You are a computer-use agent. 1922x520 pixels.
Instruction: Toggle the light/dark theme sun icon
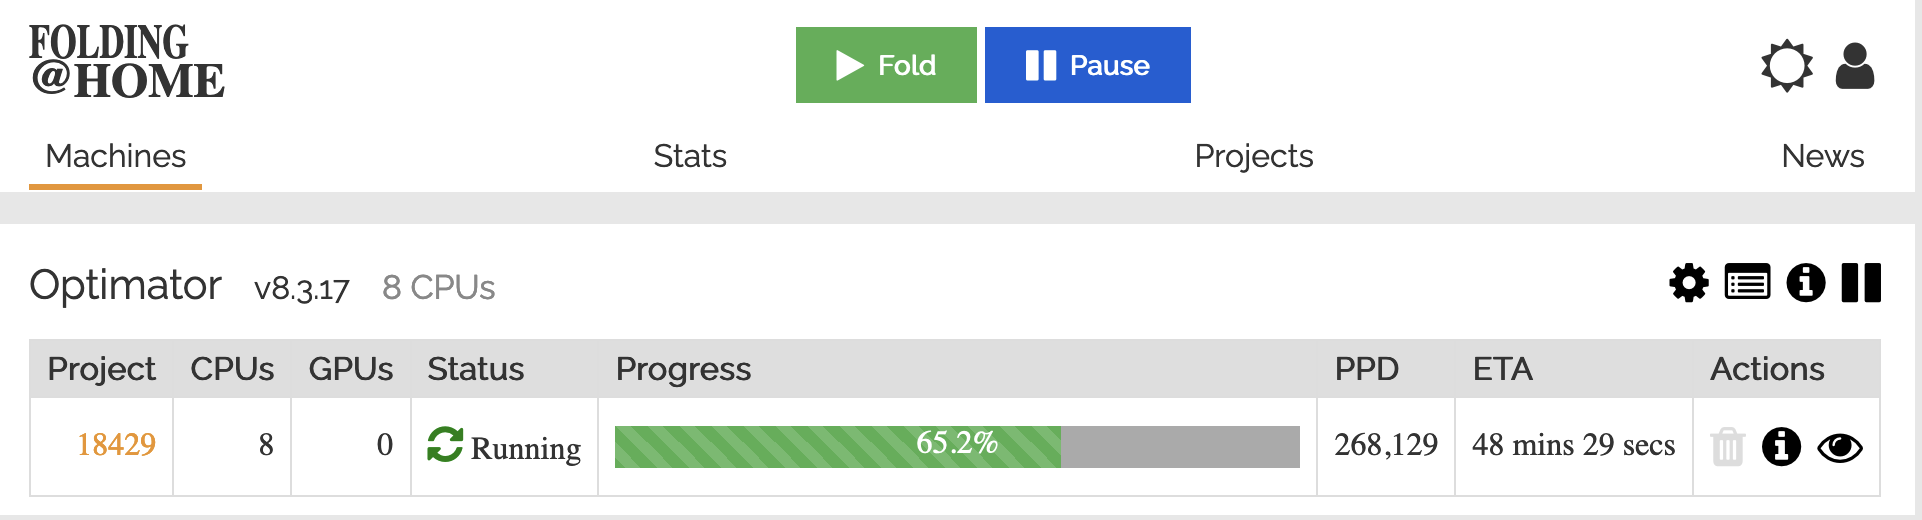tap(1786, 66)
